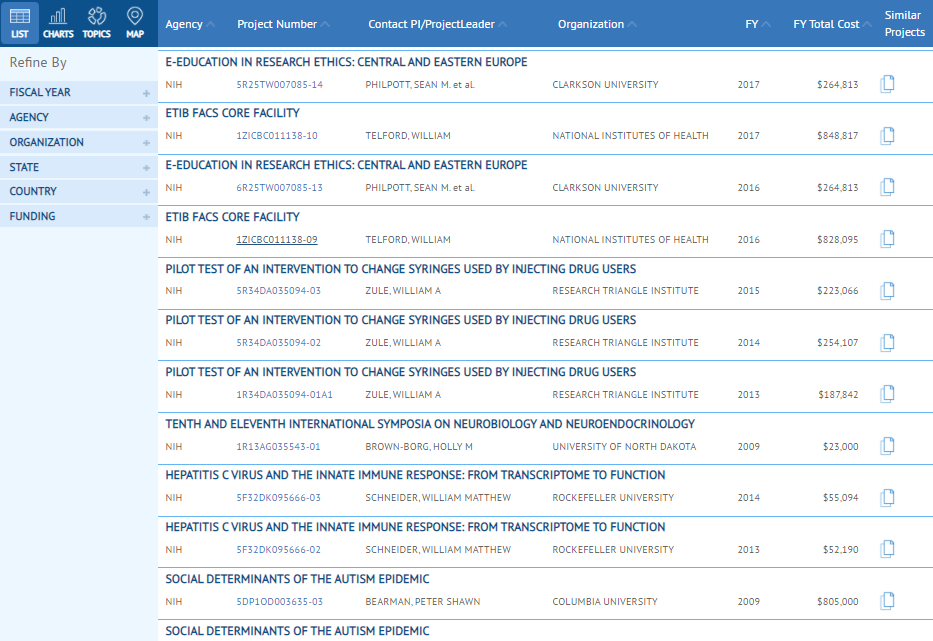Similar projects icon for 5F32DK095666-02 row
Viewport: 933px width, 641px height.
coord(887,549)
